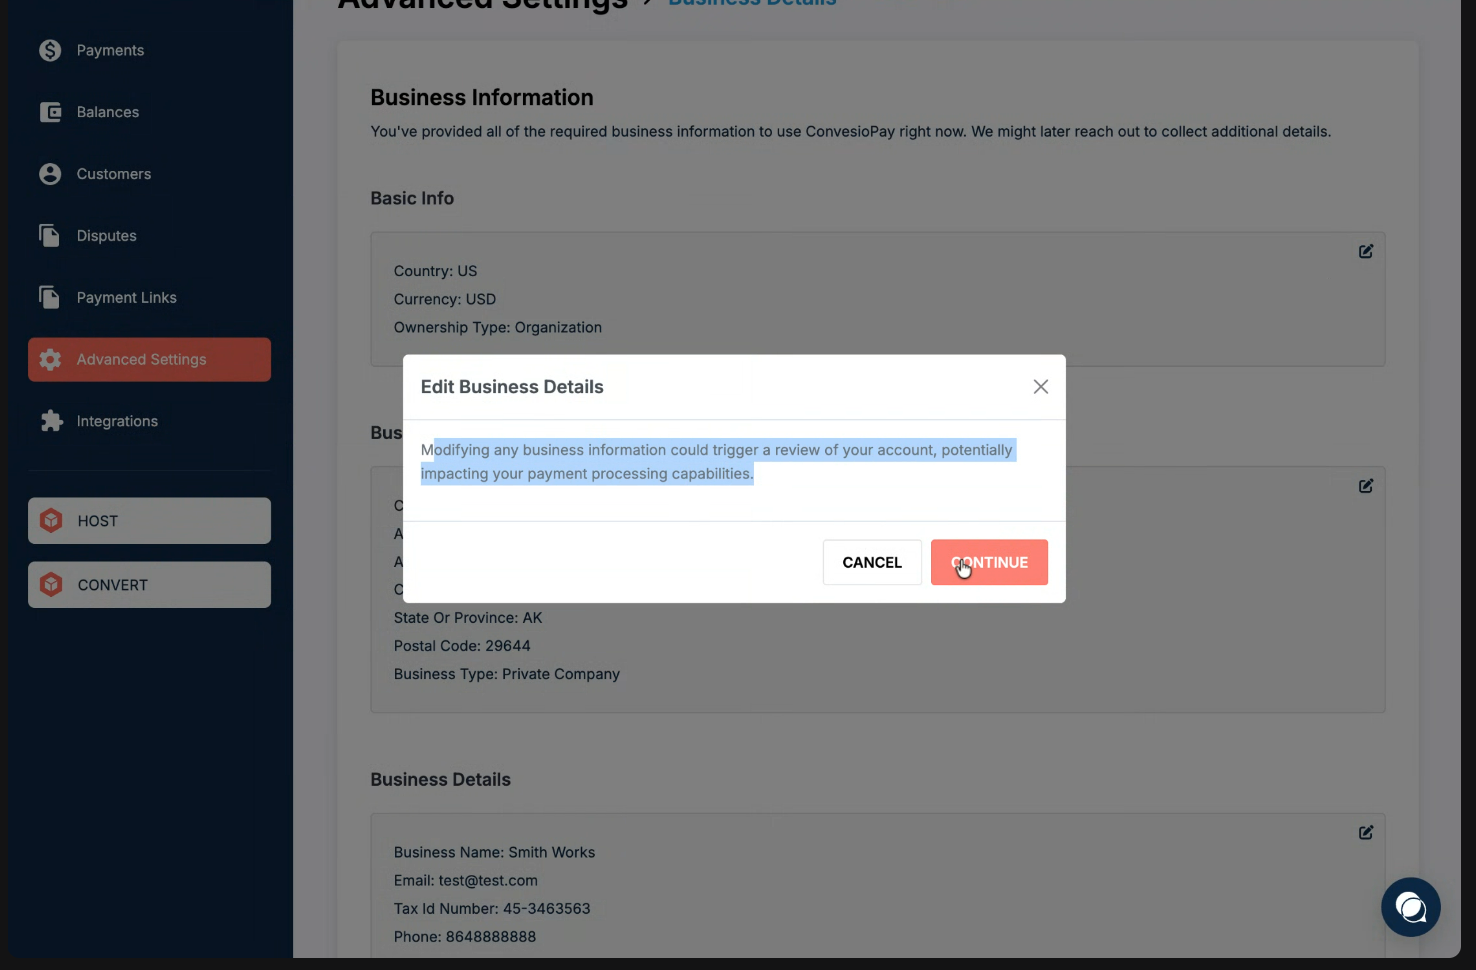Image resolution: width=1476 pixels, height=970 pixels.
Task: Click the edit pencil icon in Basic Info
Action: pos(1365,252)
